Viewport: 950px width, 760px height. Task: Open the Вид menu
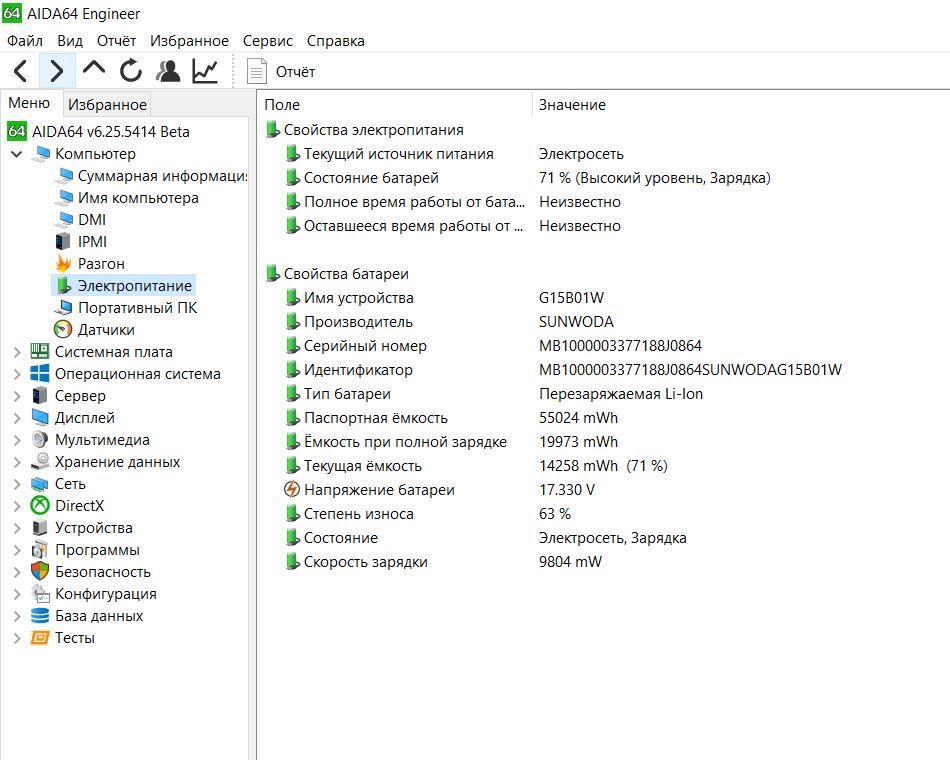[x=70, y=41]
